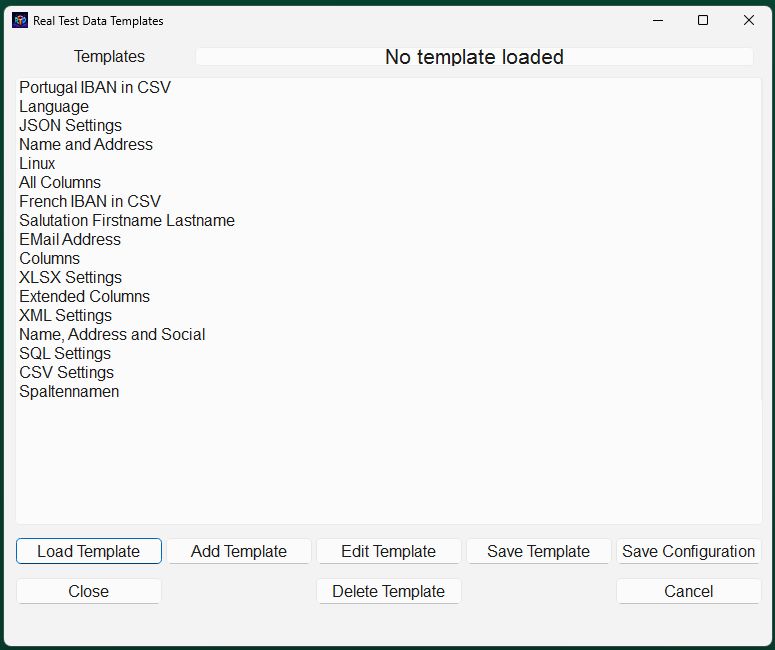Select the Language template entry

pyautogui.click(x=54, y=107)
